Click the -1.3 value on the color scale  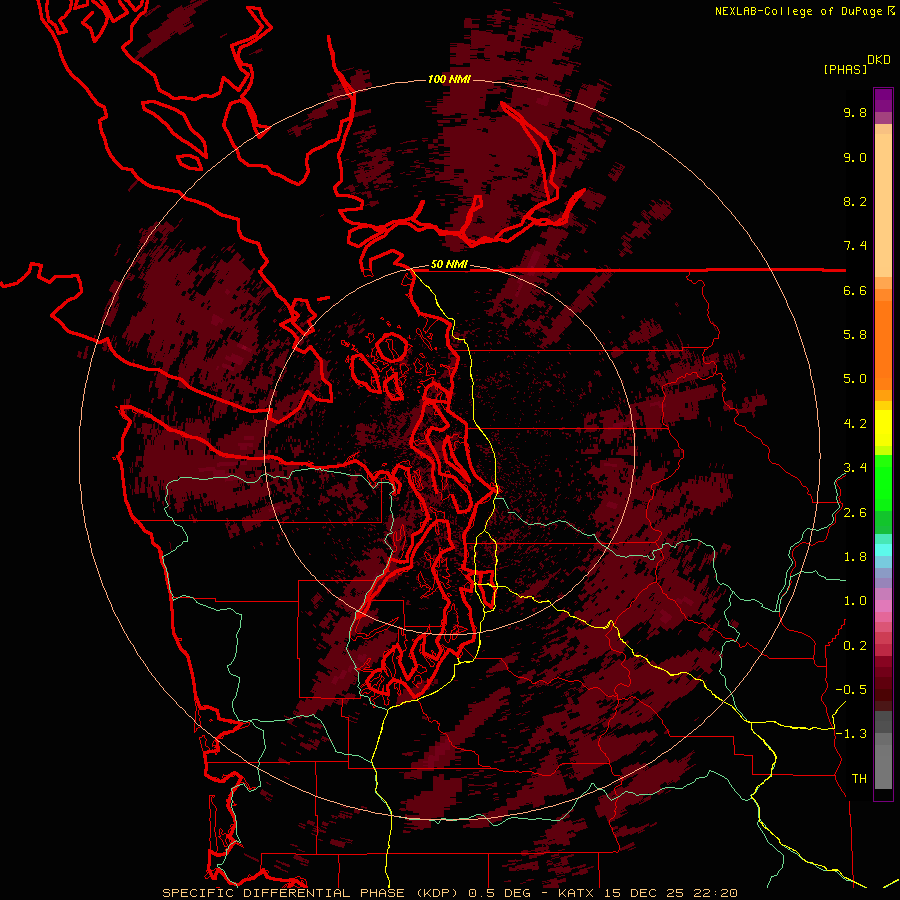pyautogui.click(x=851, y=734)
